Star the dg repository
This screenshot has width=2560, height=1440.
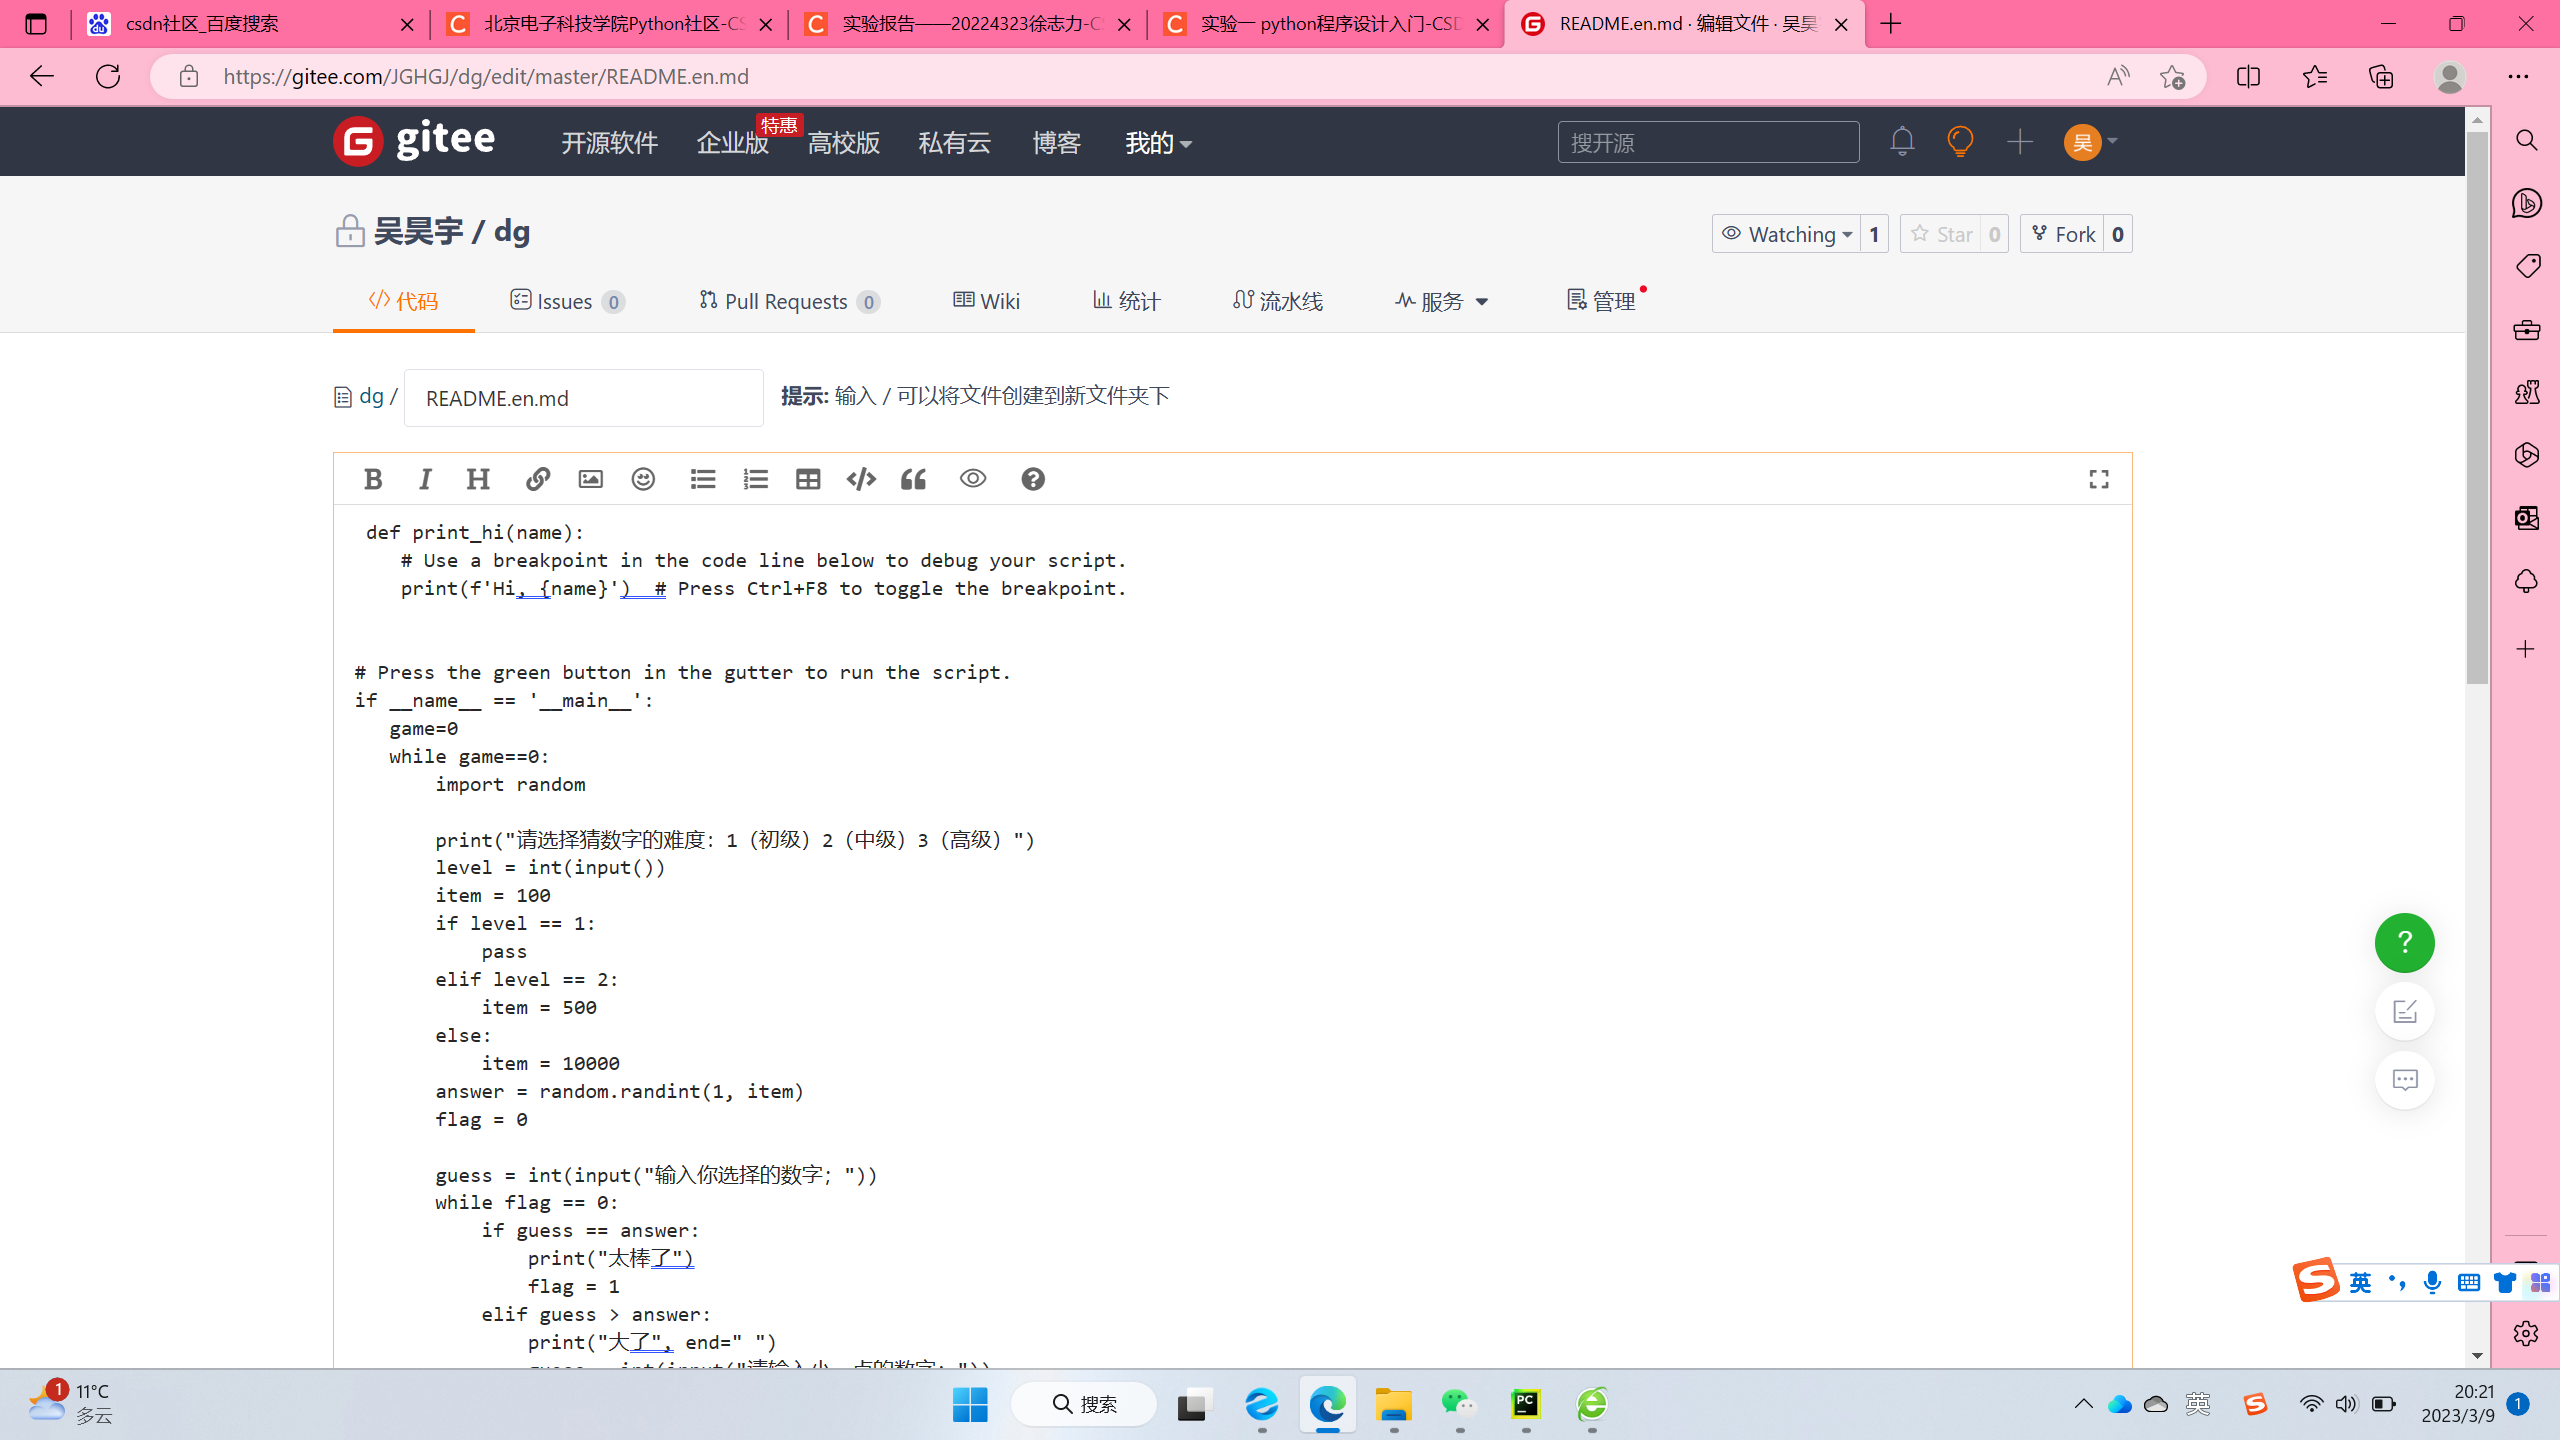pyautogui.click(x=1941, y=234)
